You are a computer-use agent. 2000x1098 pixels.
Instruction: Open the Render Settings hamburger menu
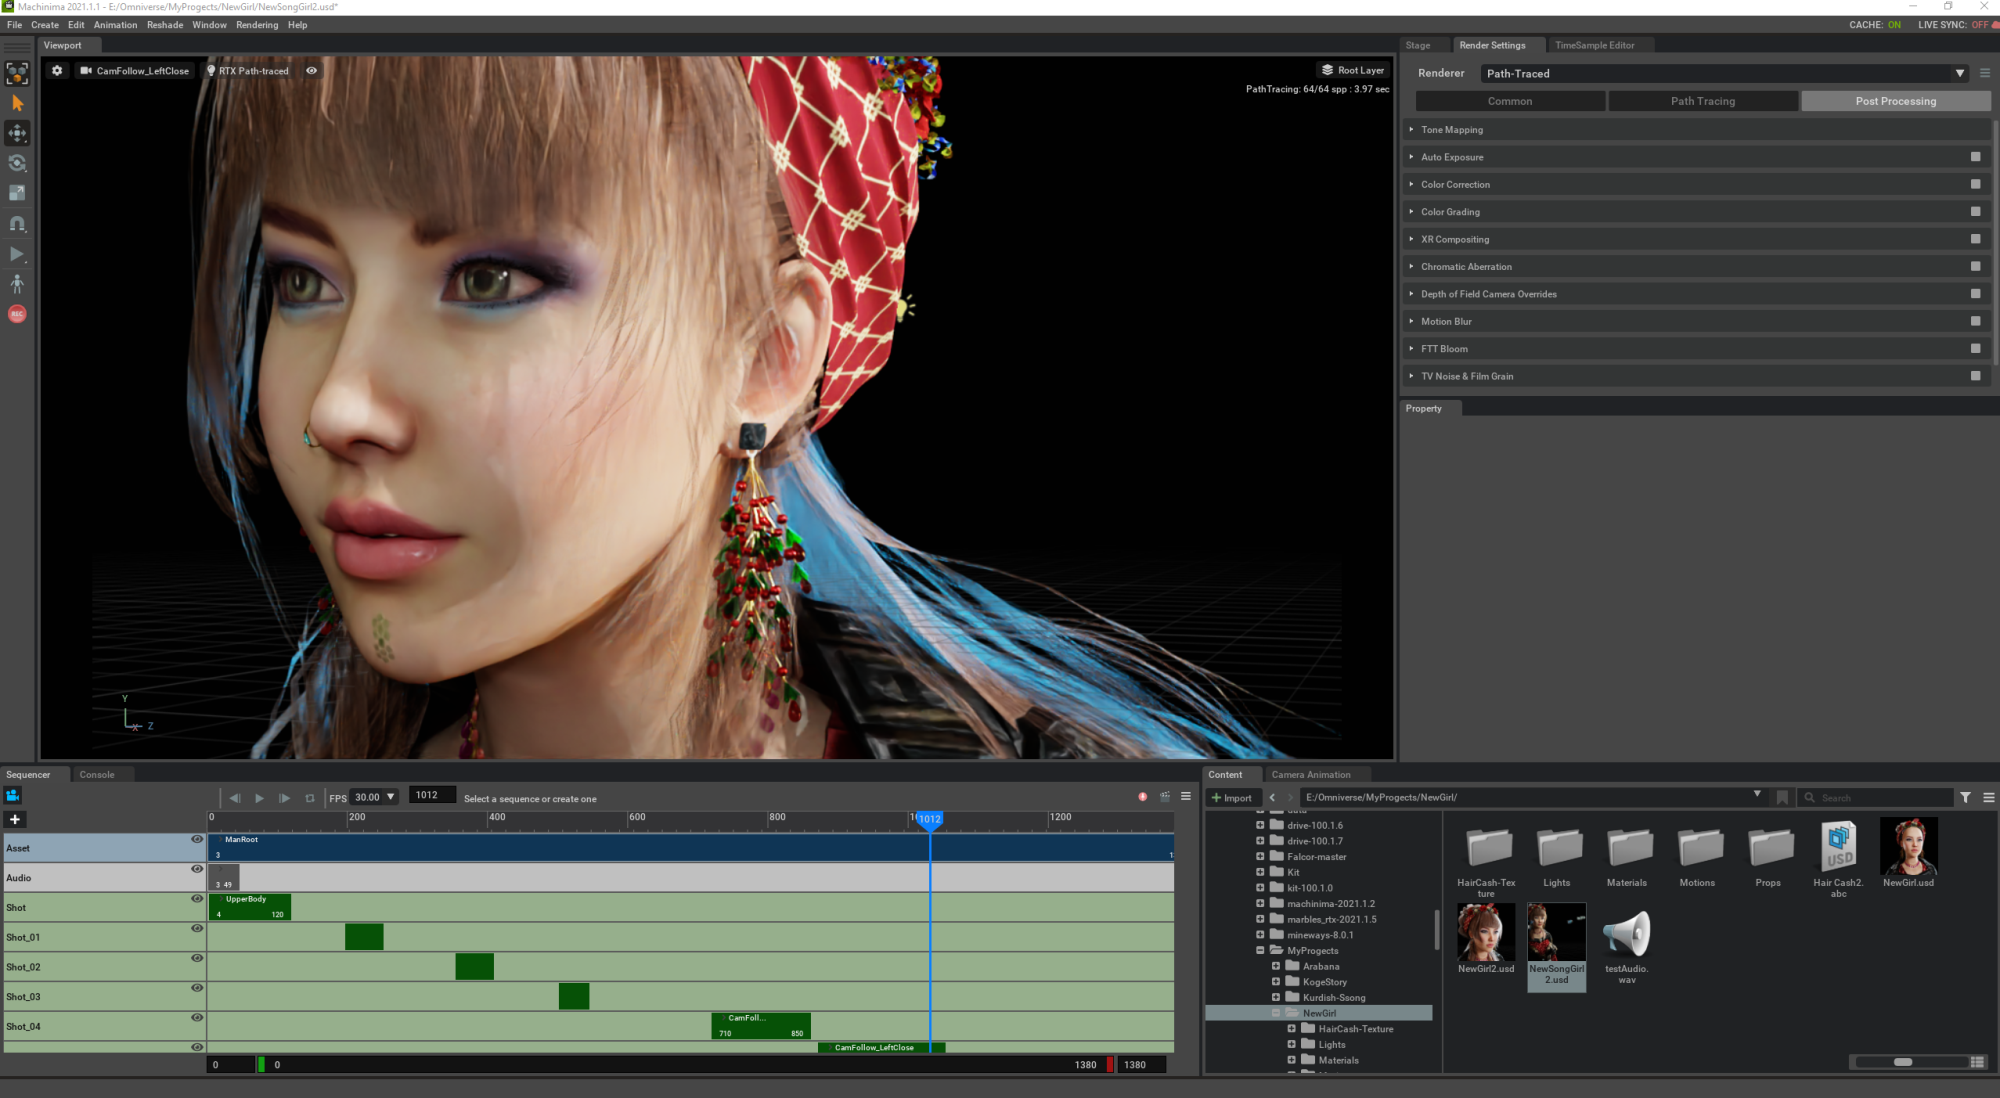(x=1985, y=73)
